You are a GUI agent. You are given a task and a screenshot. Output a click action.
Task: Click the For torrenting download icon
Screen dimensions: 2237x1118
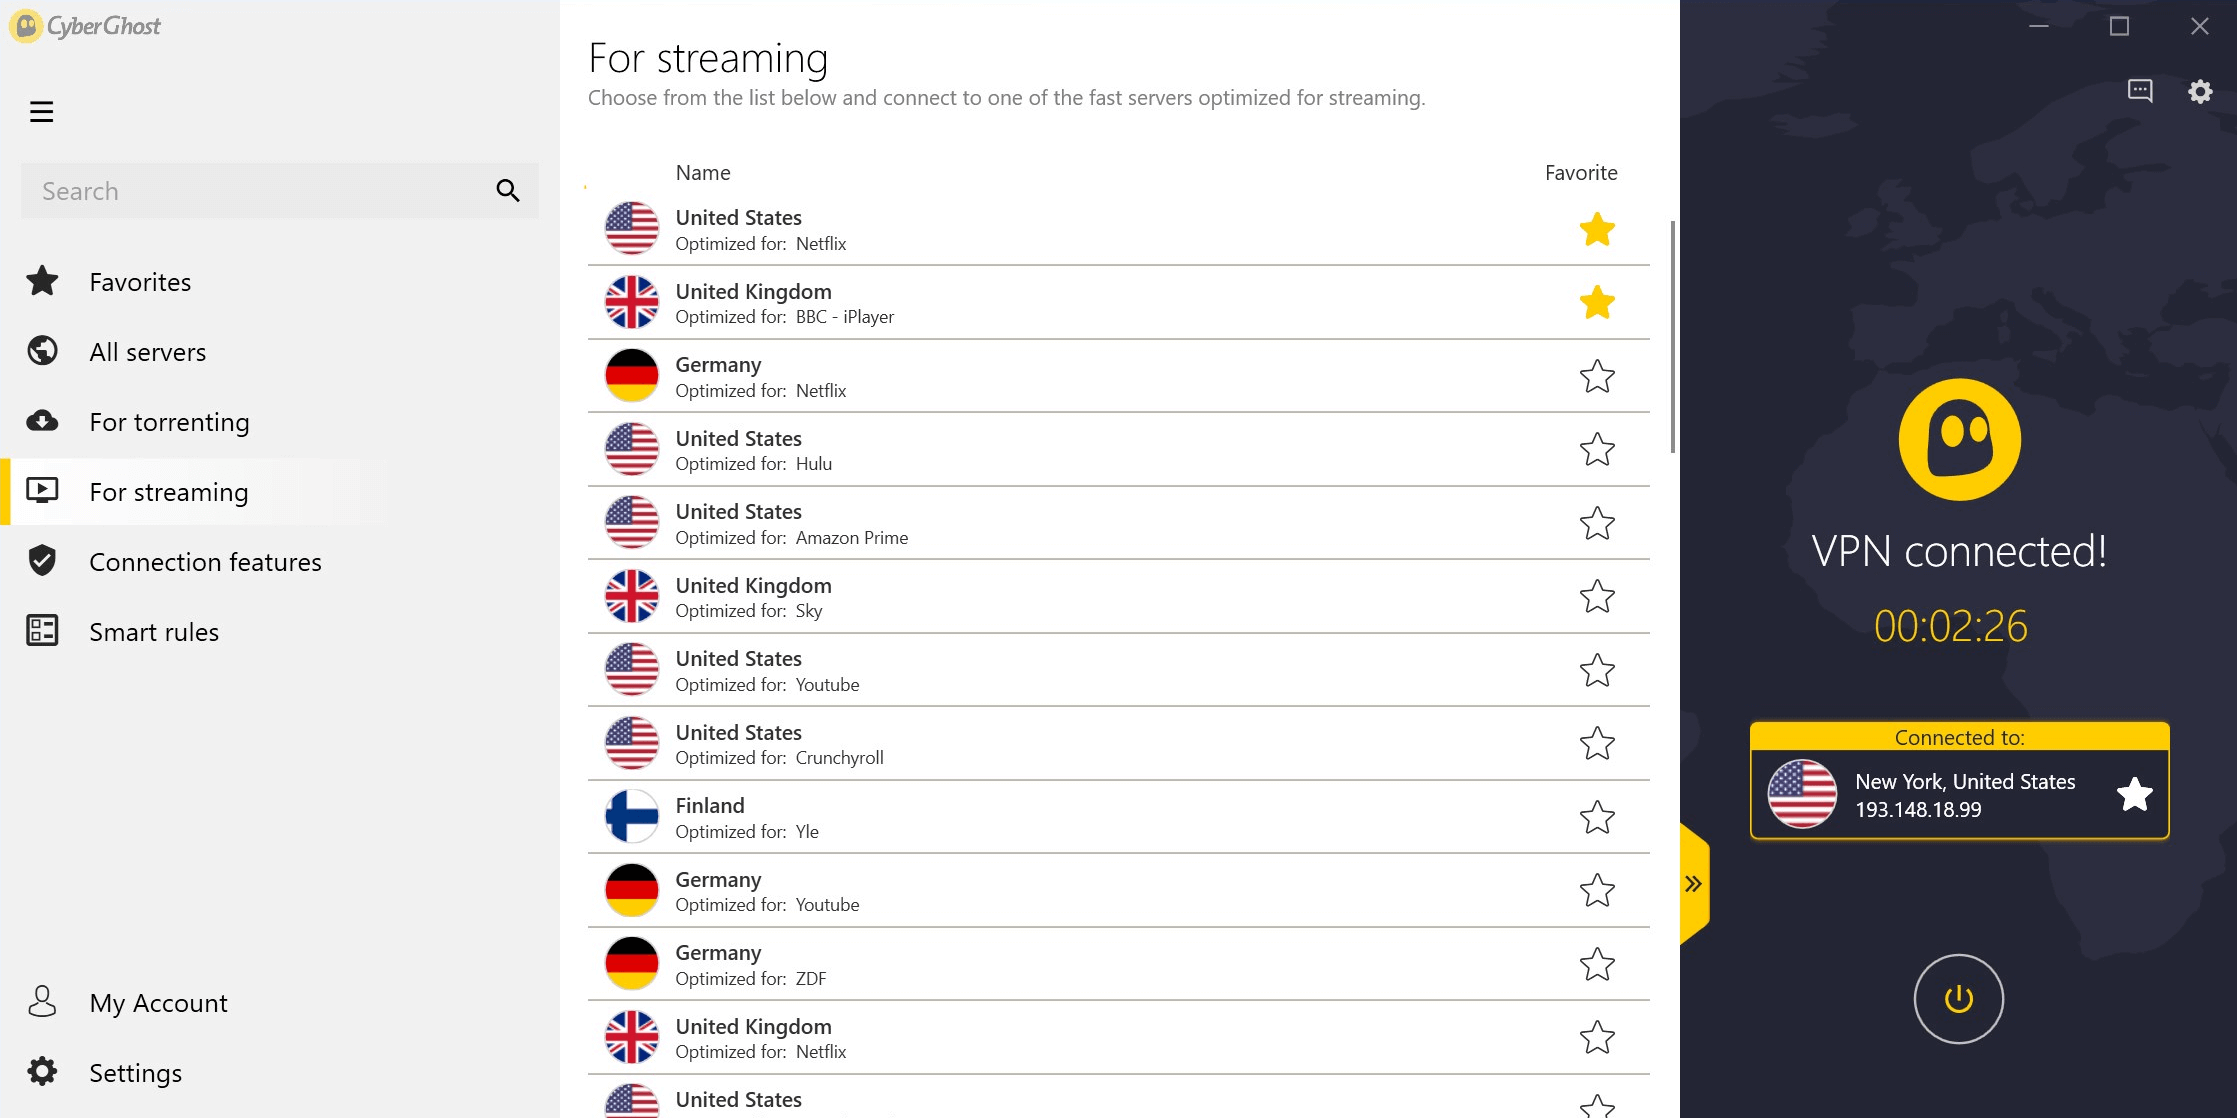44,421
